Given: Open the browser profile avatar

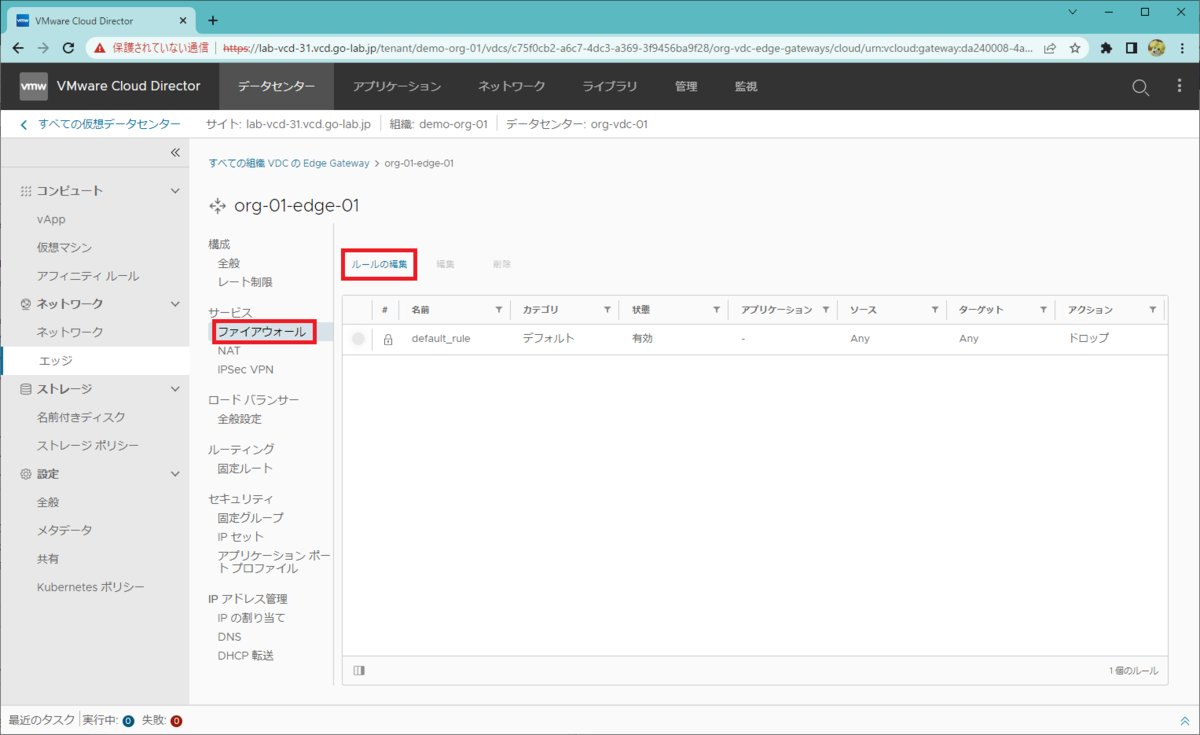Looking at the screenshot, I should (x=1156, y=47).
